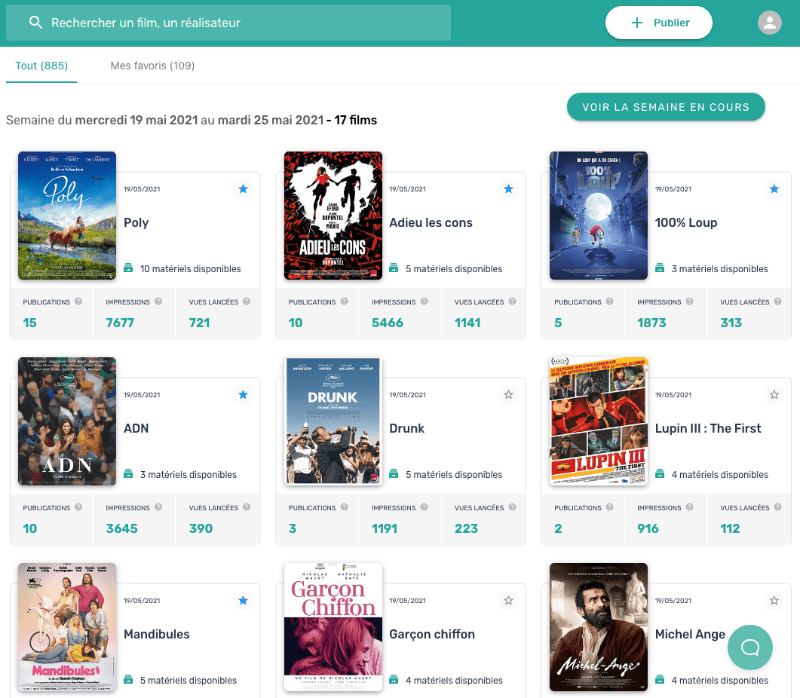The image size is (800, 698).
Task: Unfavorite Adieu les cons star
Action: click(509, 189)
